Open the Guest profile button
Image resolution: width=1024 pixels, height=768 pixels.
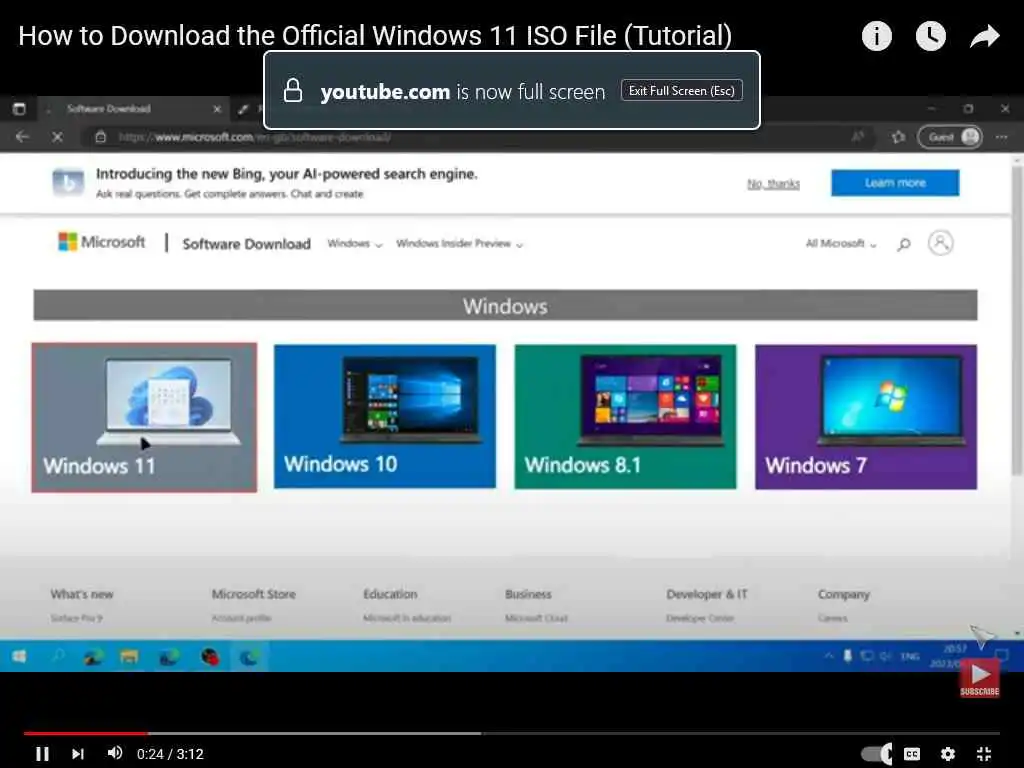(x=950, y=137)
